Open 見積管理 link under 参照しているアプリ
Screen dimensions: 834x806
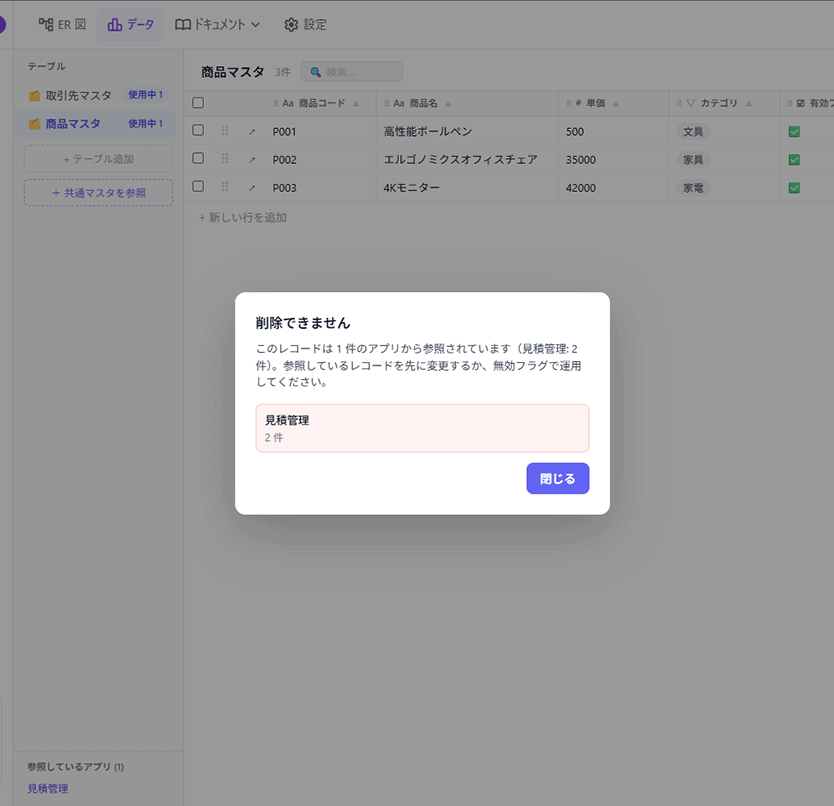pos(48,788)
